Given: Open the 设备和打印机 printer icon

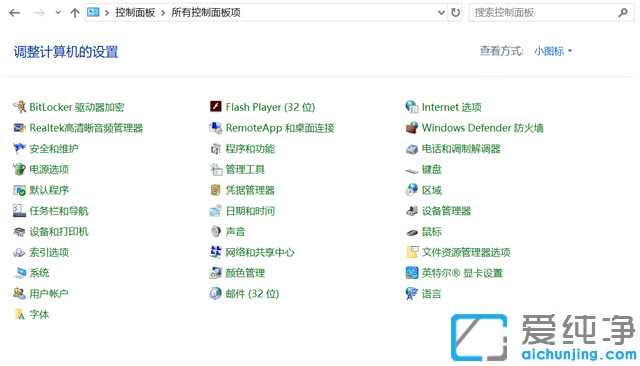Looking at the screenshot, I should pos(19,232).
